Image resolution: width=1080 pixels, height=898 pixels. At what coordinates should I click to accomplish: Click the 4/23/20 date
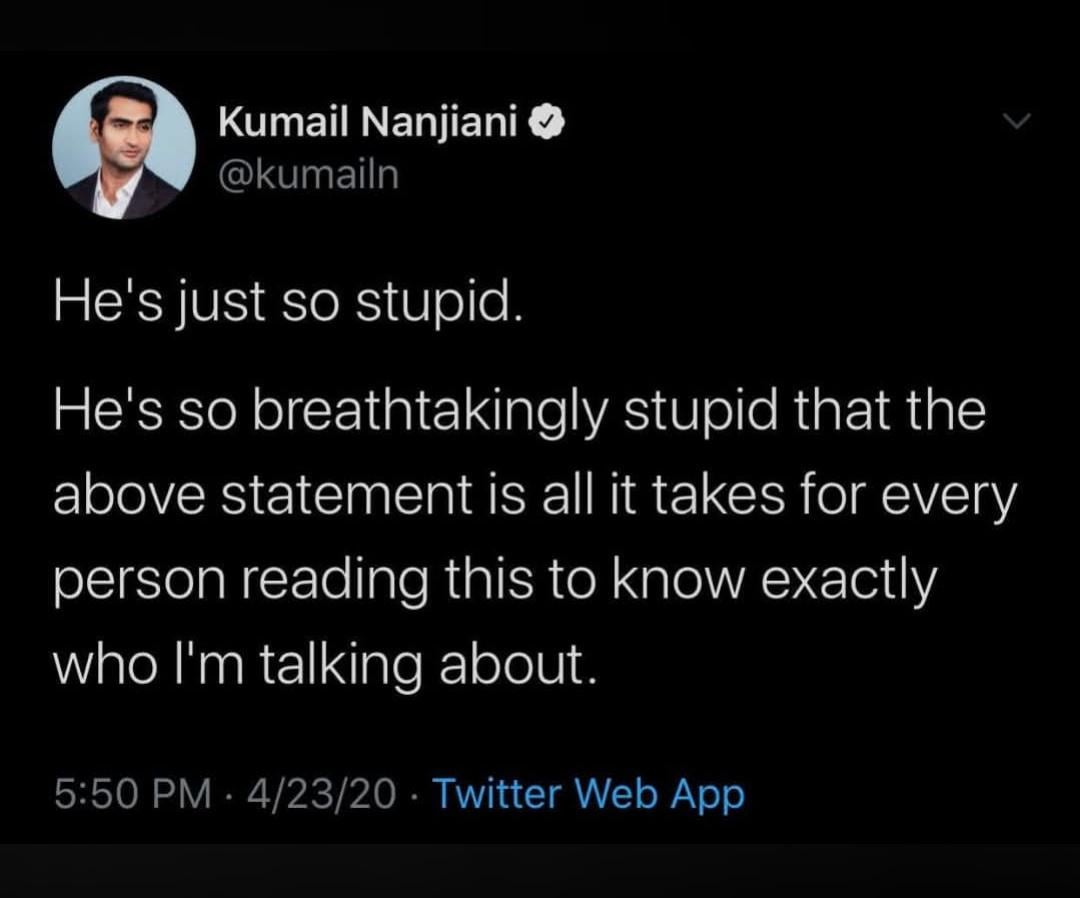tap(321, 796)
